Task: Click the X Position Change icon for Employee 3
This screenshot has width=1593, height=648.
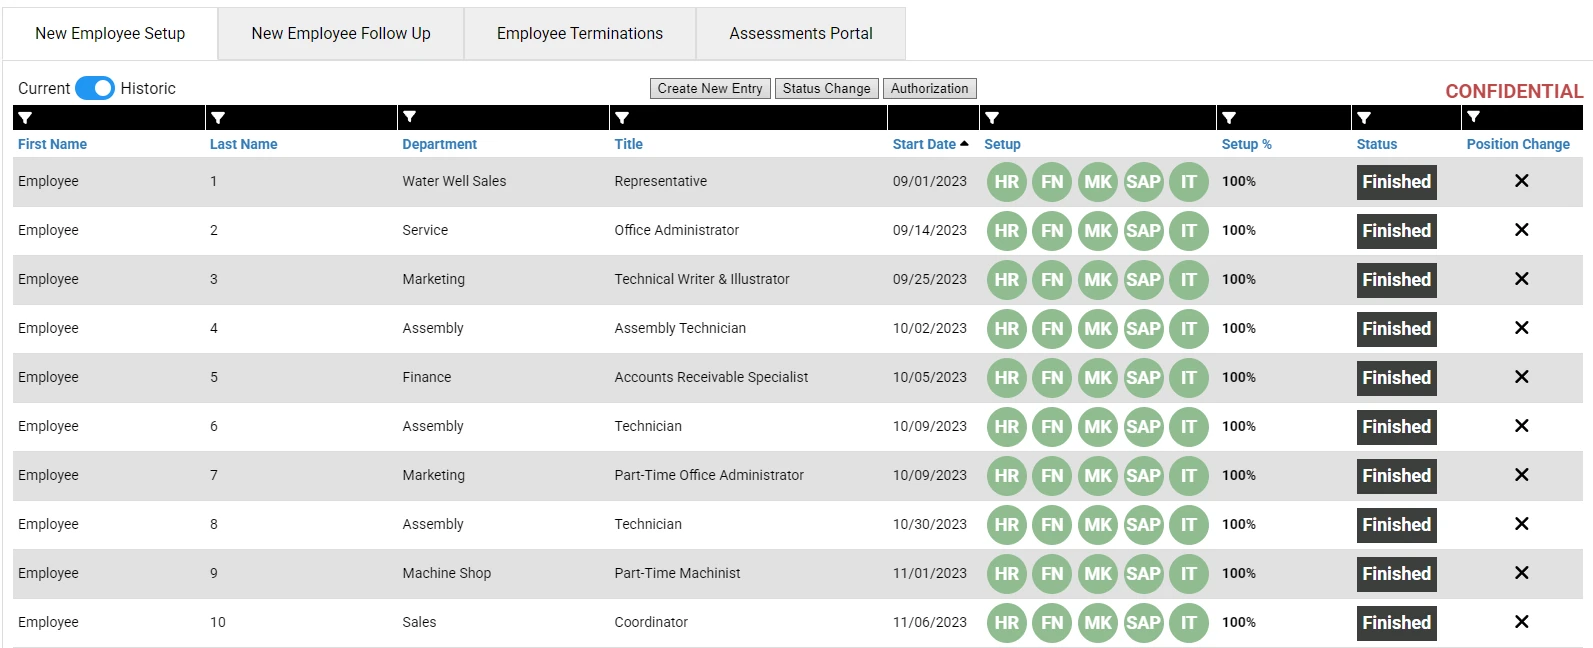Action: click(1521, 279)
